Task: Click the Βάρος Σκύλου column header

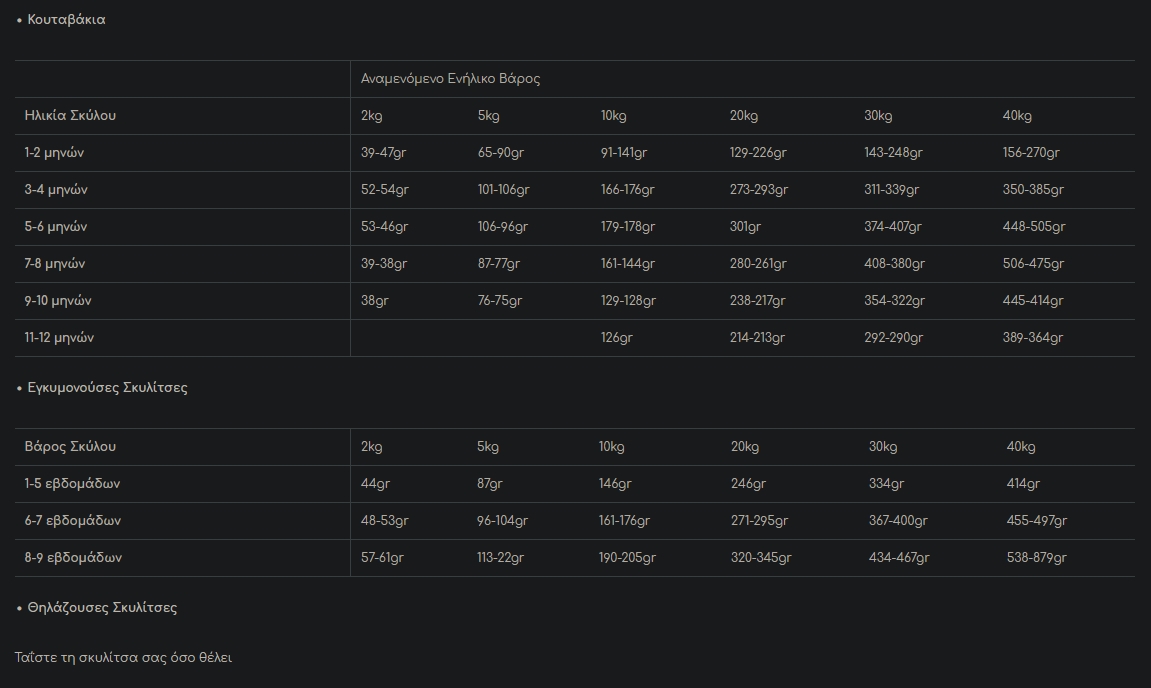Action: (70, 447)
